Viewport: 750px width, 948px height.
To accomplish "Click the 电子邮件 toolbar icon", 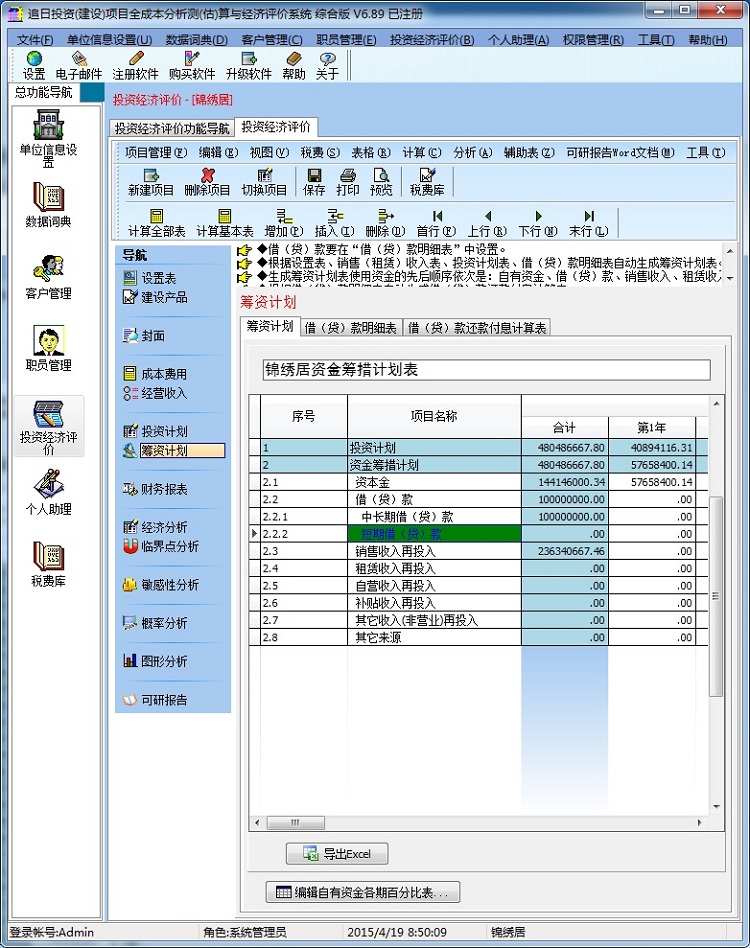I will pyautogui.click(x=79, y=66).
